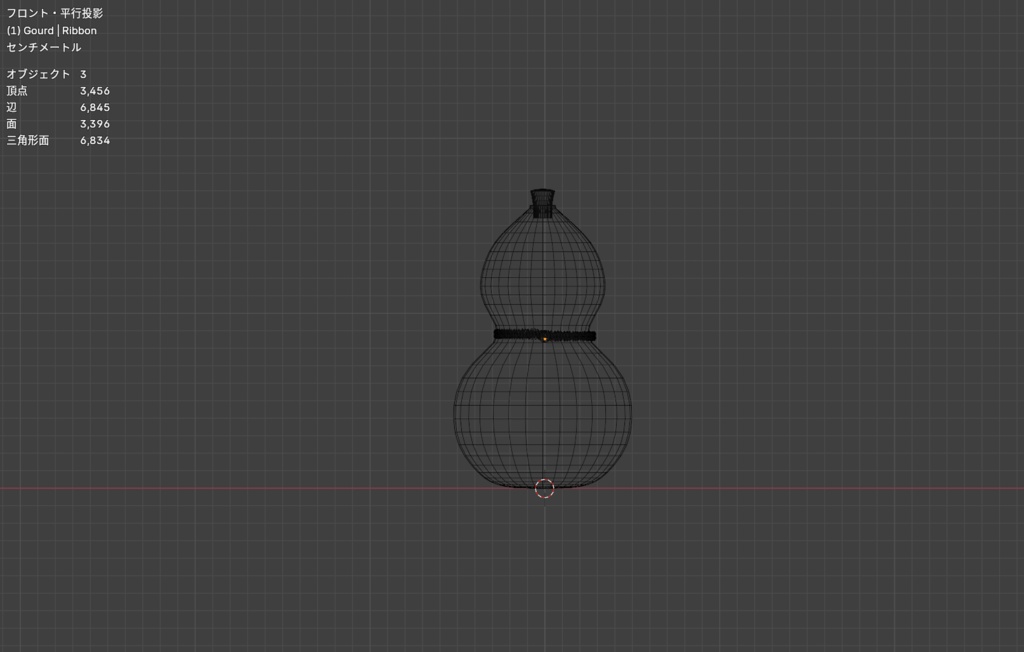Click the orange origin dot on the ribbon
Screen dimensions: 1024x652
[x=545, y=338]
